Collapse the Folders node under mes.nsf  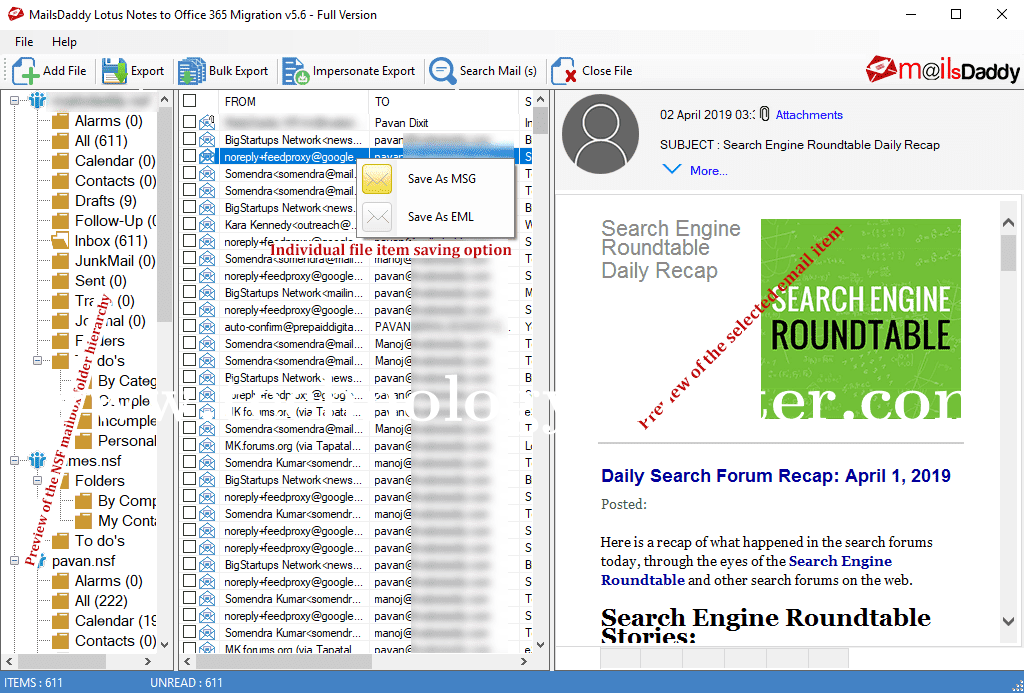(37, 481)
